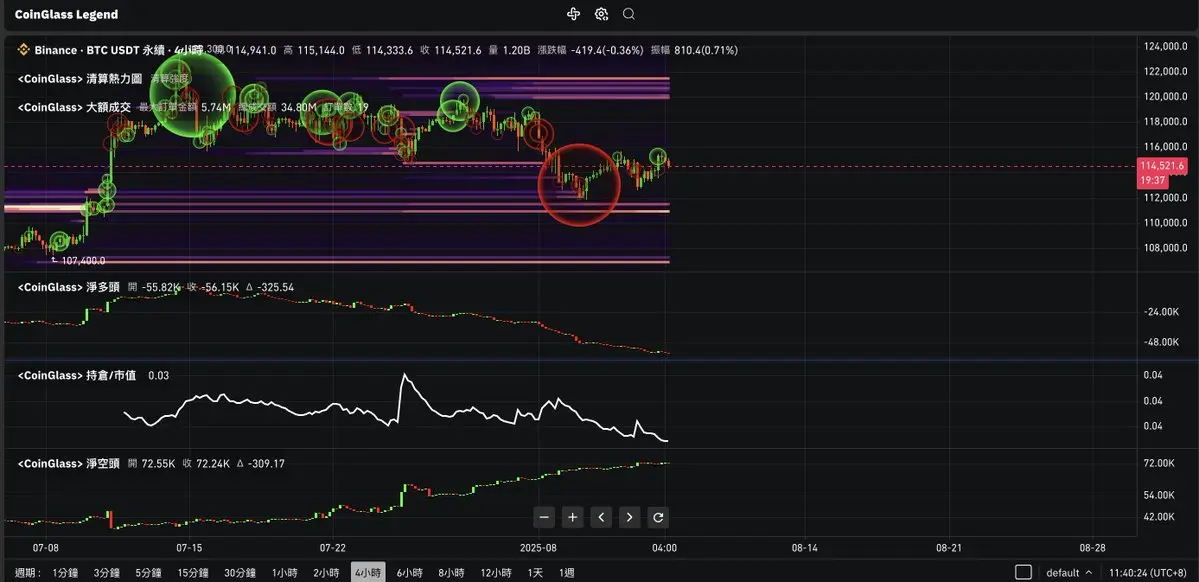
Task: Select the 1週 period
Action: 566,572
